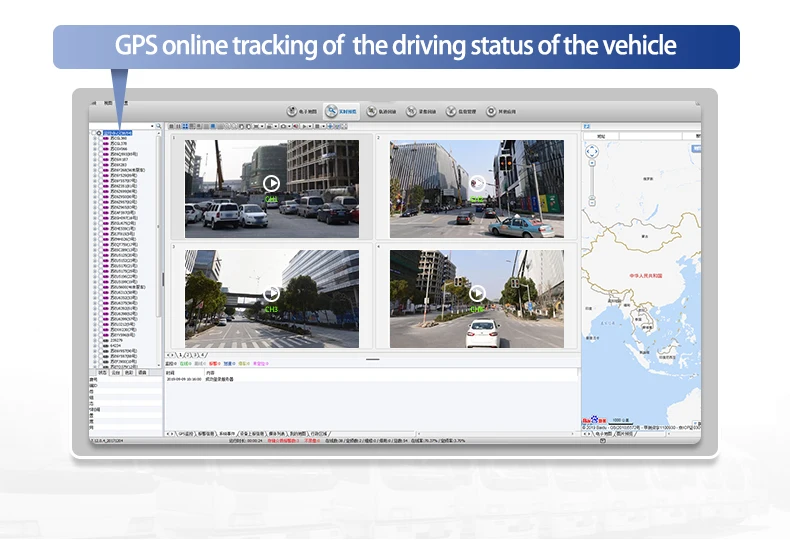Switch to four-window grid layout icon
Viewport: 790px width, 542px height.
click(x=186, y=126)
